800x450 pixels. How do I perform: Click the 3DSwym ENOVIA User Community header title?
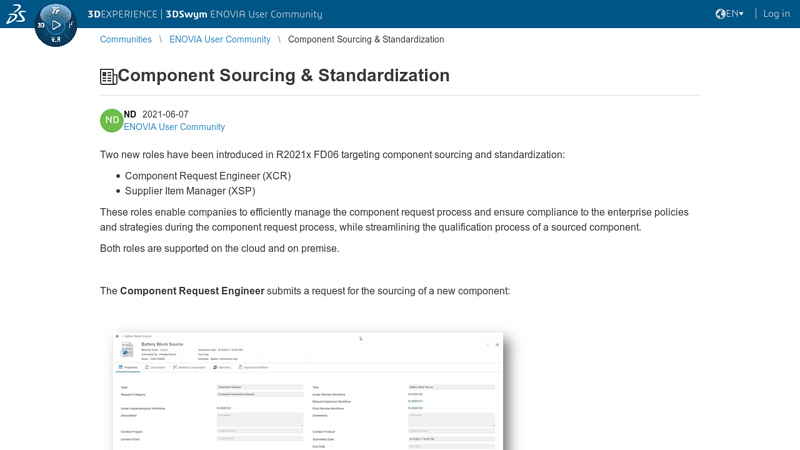(244, 14)
